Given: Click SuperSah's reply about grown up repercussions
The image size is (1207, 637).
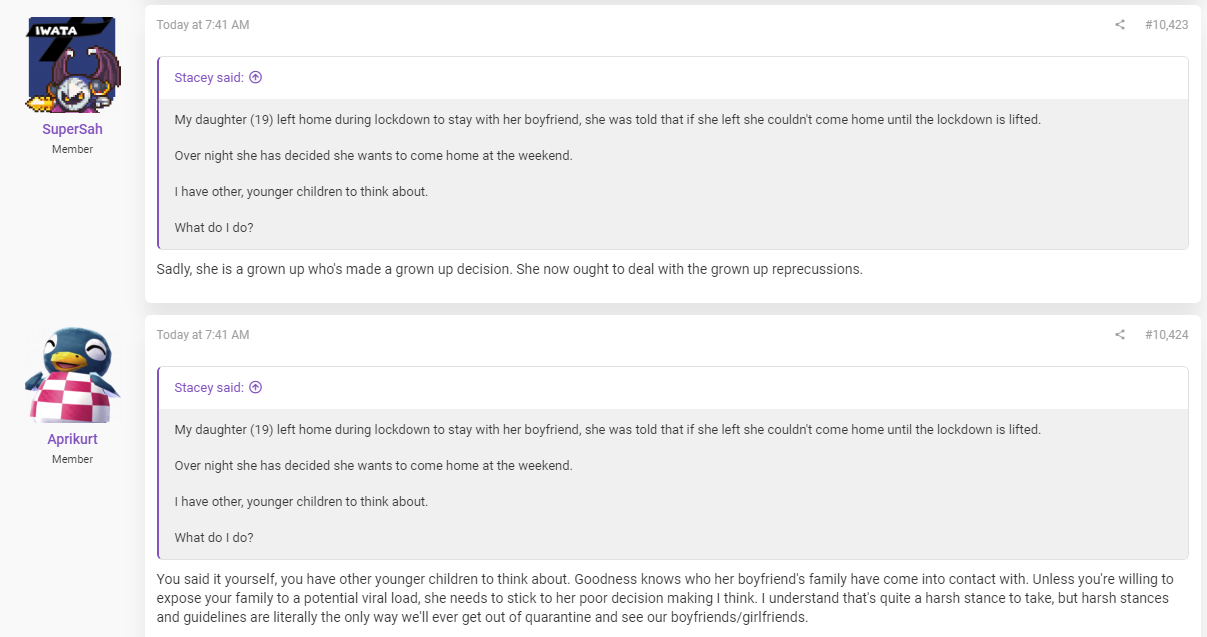Looking at the screenshot, I should 509,269.
